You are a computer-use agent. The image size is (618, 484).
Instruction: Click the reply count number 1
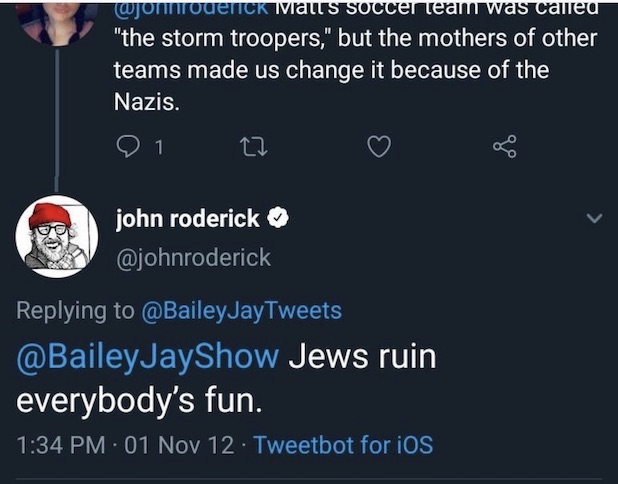tap(160, 148)
